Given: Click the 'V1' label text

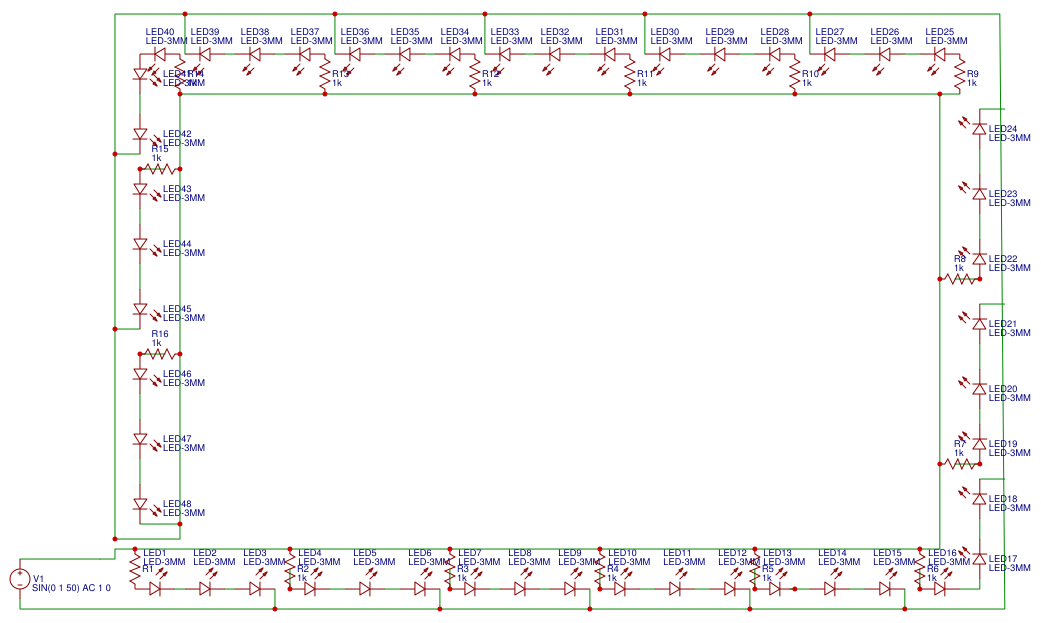Looking at the screenshot, I should [x=38, y=579].
